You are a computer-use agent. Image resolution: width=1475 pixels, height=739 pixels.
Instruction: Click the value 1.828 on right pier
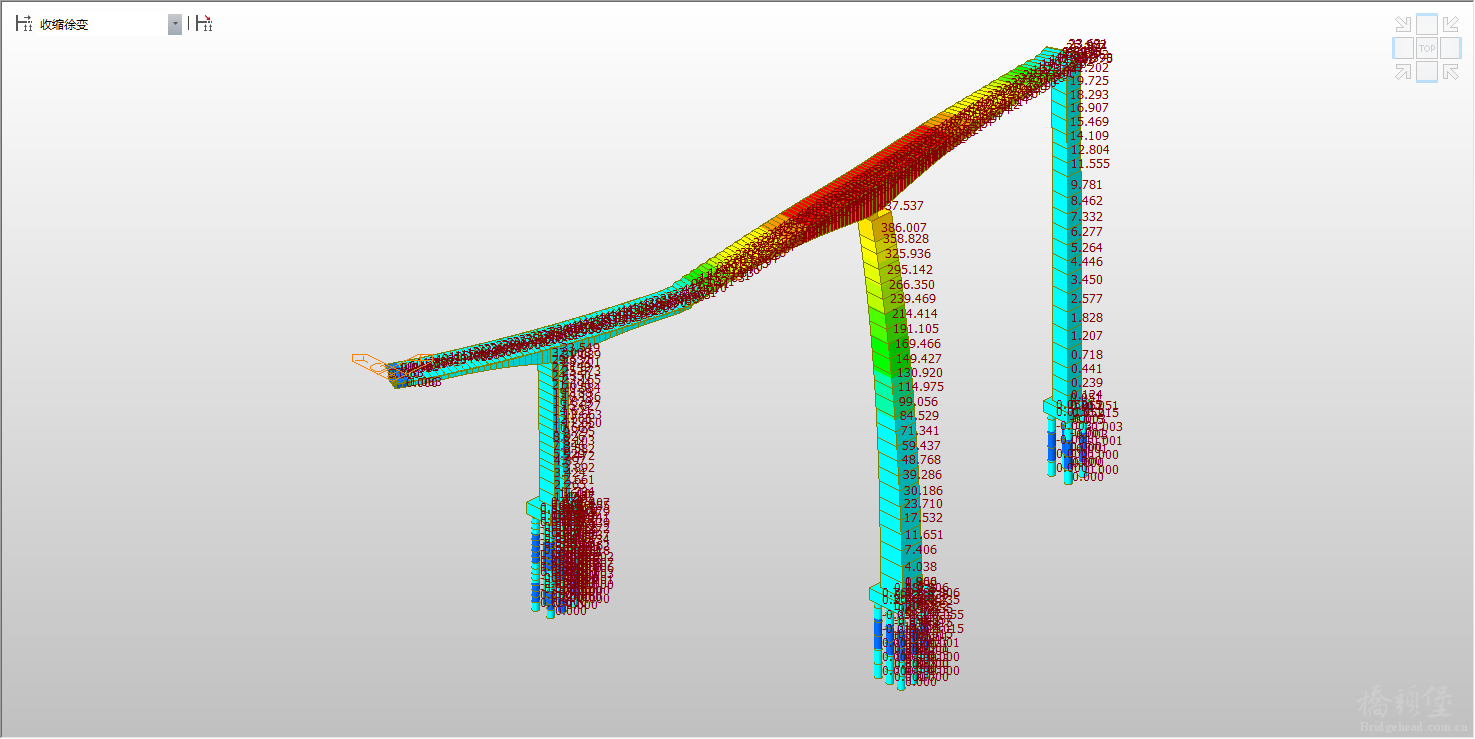(1087, 318)
